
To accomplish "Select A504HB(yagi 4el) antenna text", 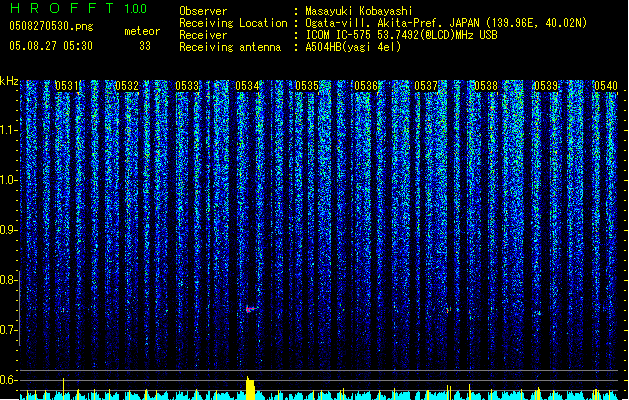I will click(x=353, y=47).
